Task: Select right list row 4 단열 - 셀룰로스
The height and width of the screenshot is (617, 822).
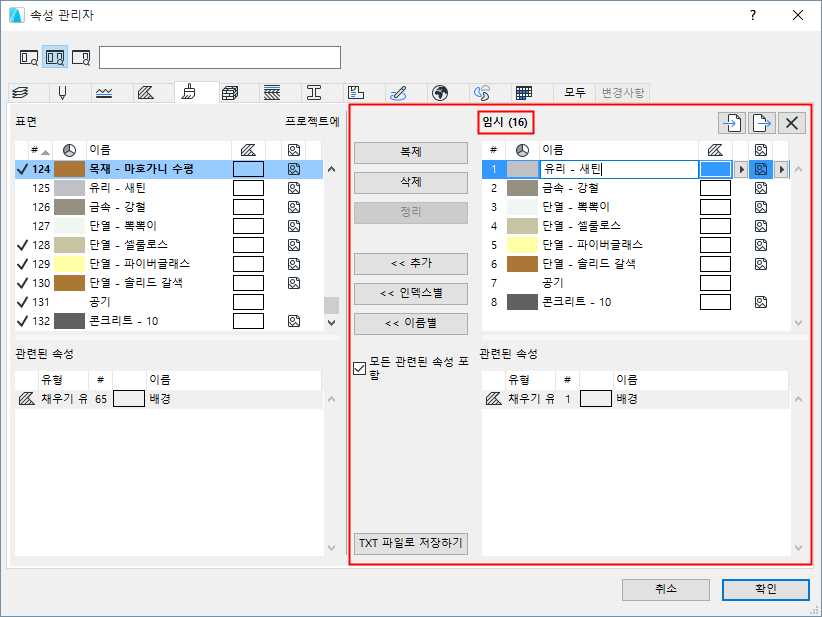Action: (635, 226)
